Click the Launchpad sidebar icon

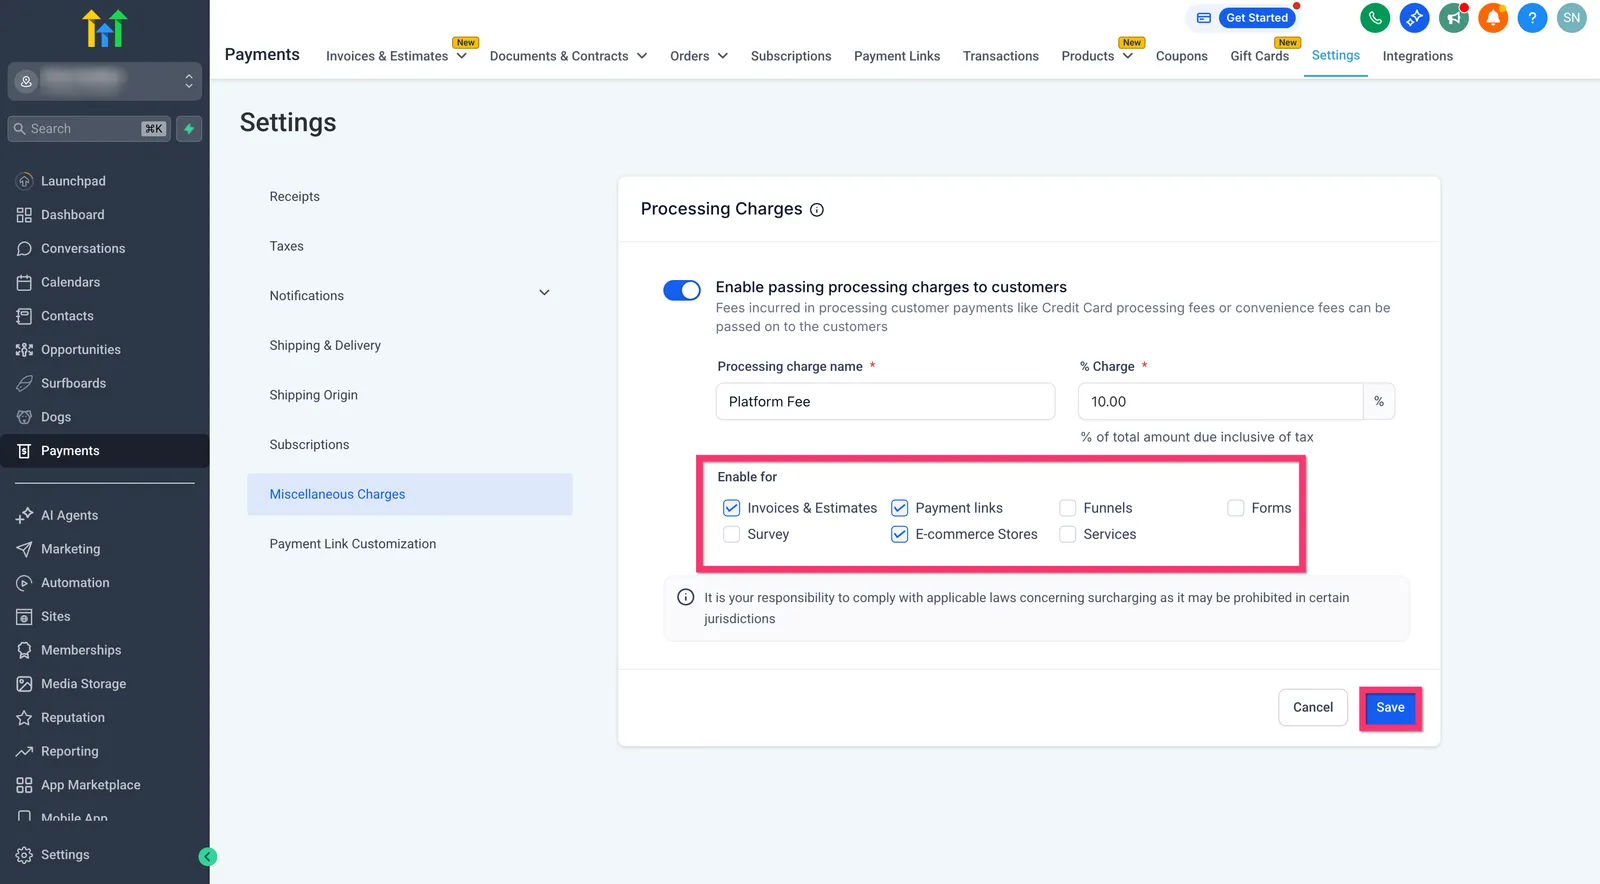(x=25, y=181)
